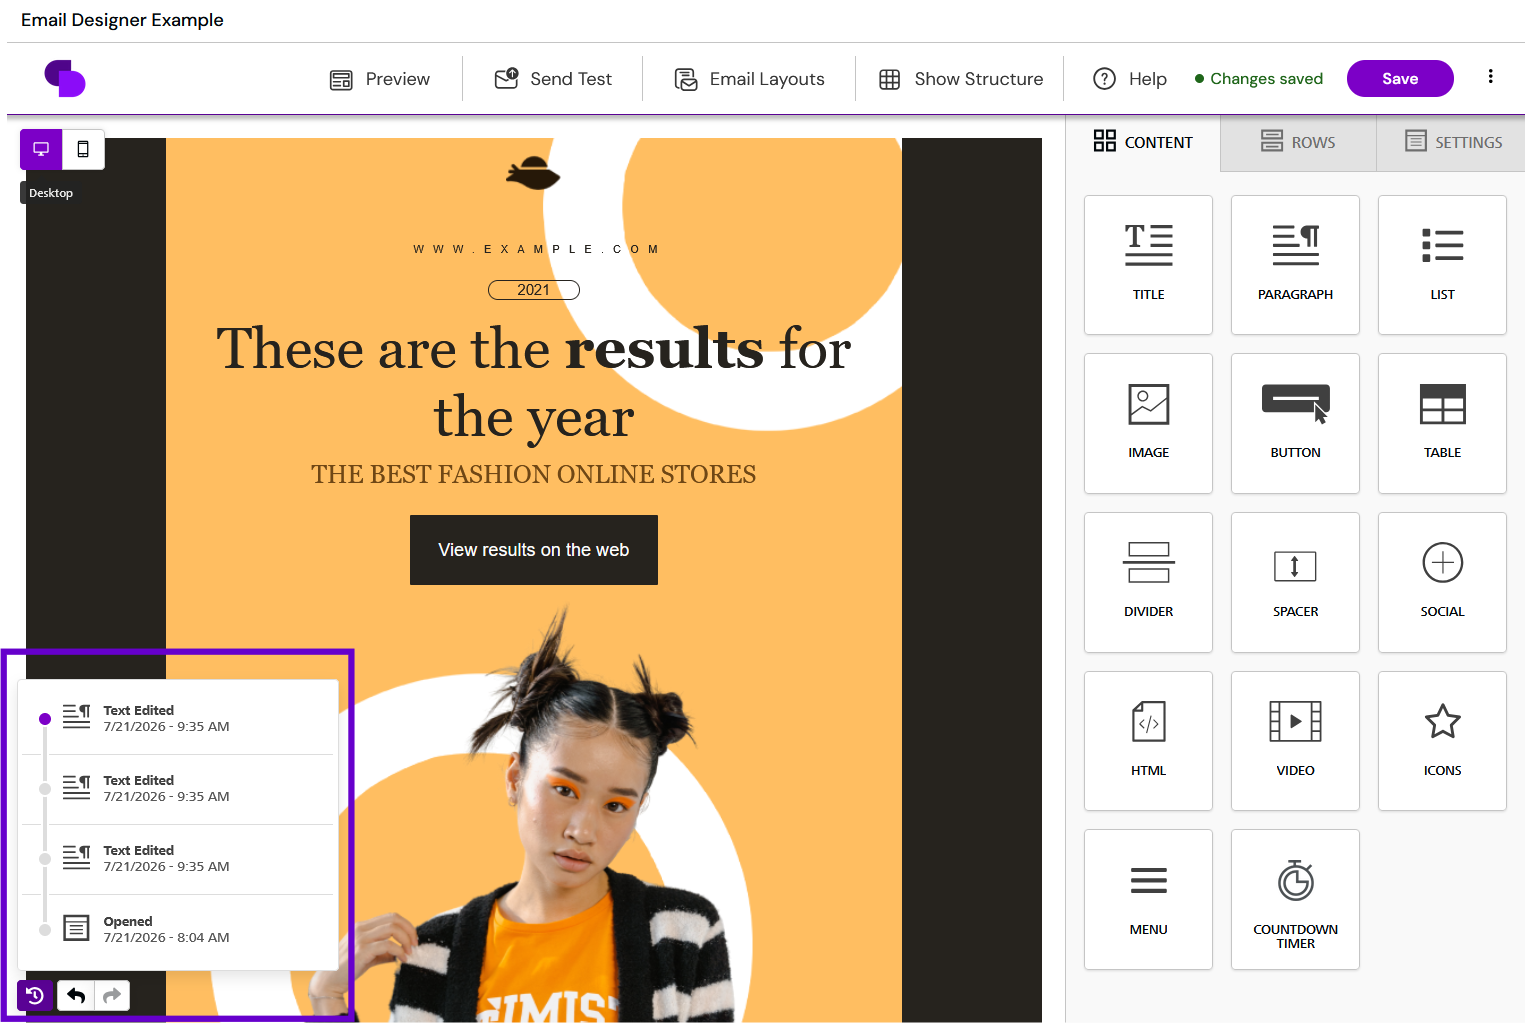Toggle Show Structure

pos(961,79)
